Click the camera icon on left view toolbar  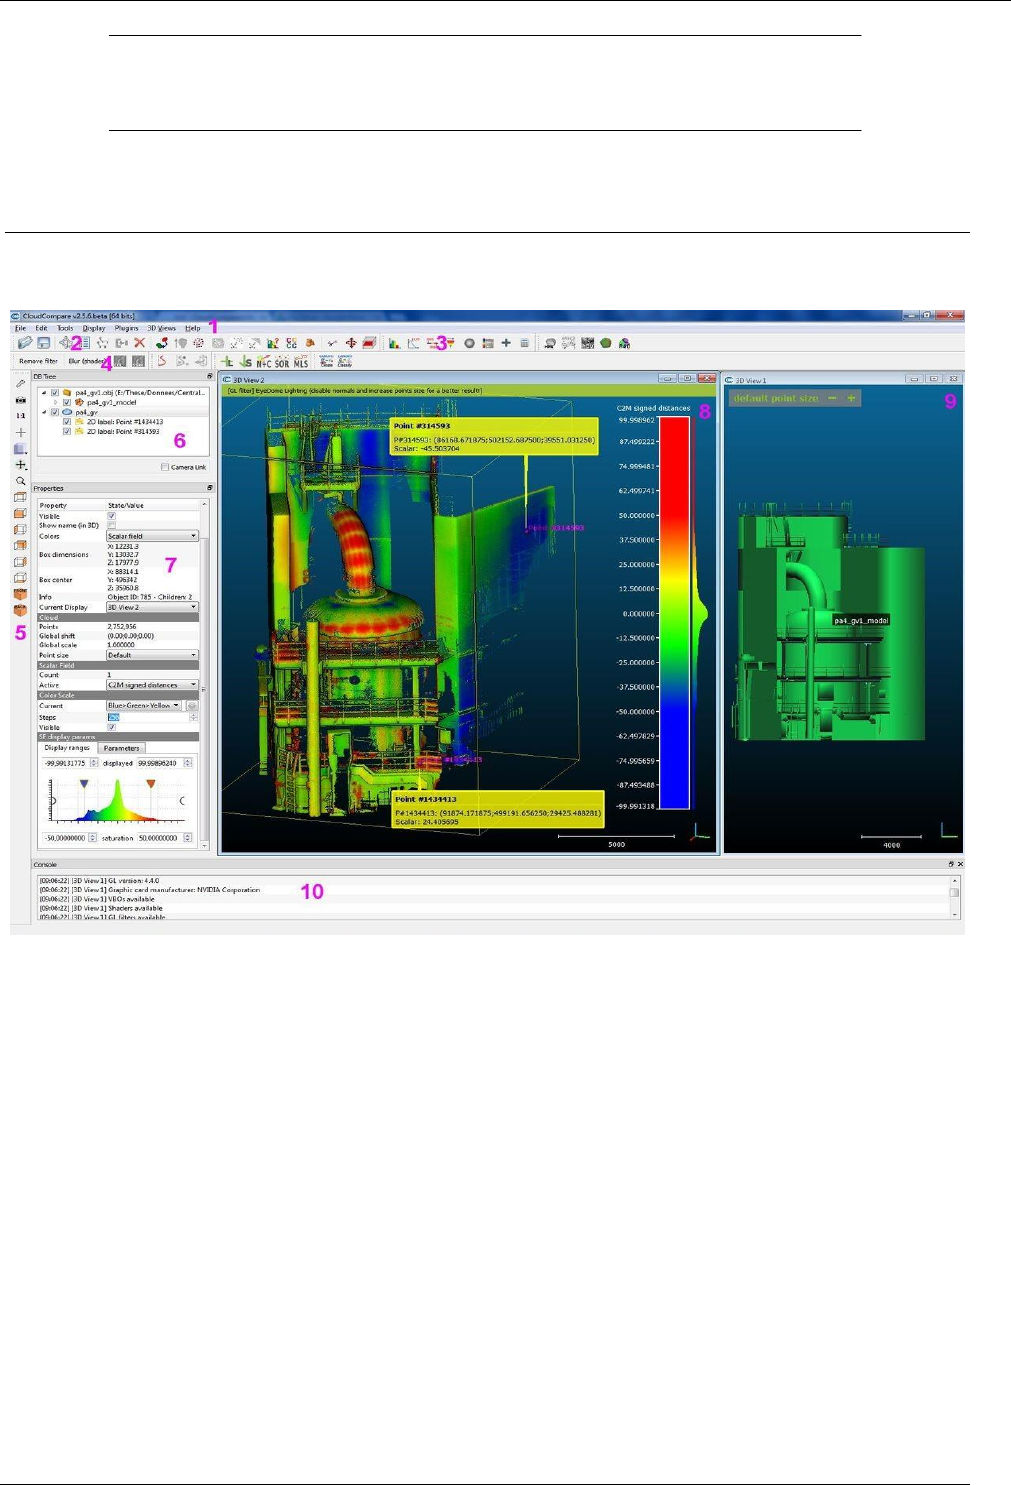[x=20, y=399]
